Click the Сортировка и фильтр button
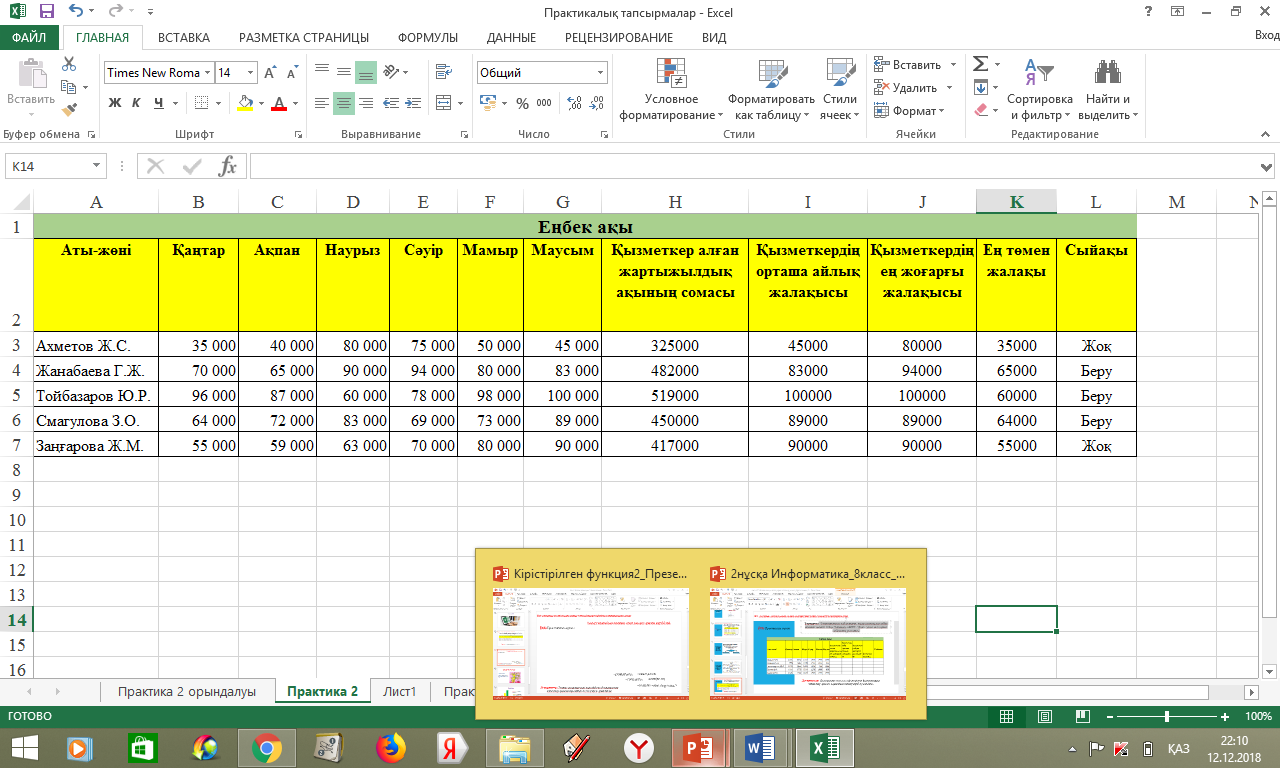 click(x=1039, y=90)
